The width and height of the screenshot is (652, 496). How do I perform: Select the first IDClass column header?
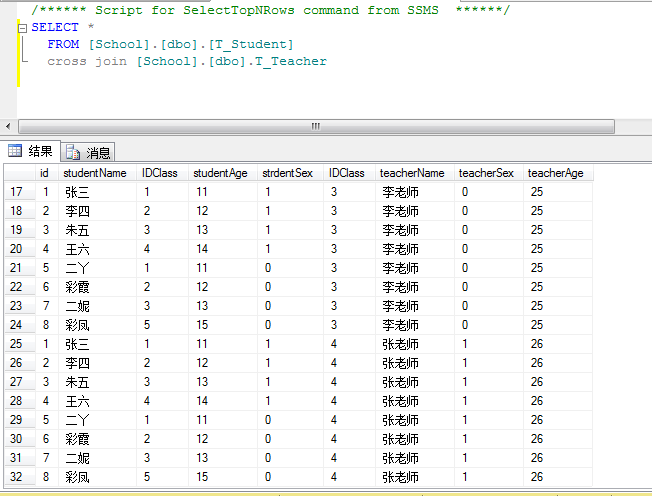point(162,173)
